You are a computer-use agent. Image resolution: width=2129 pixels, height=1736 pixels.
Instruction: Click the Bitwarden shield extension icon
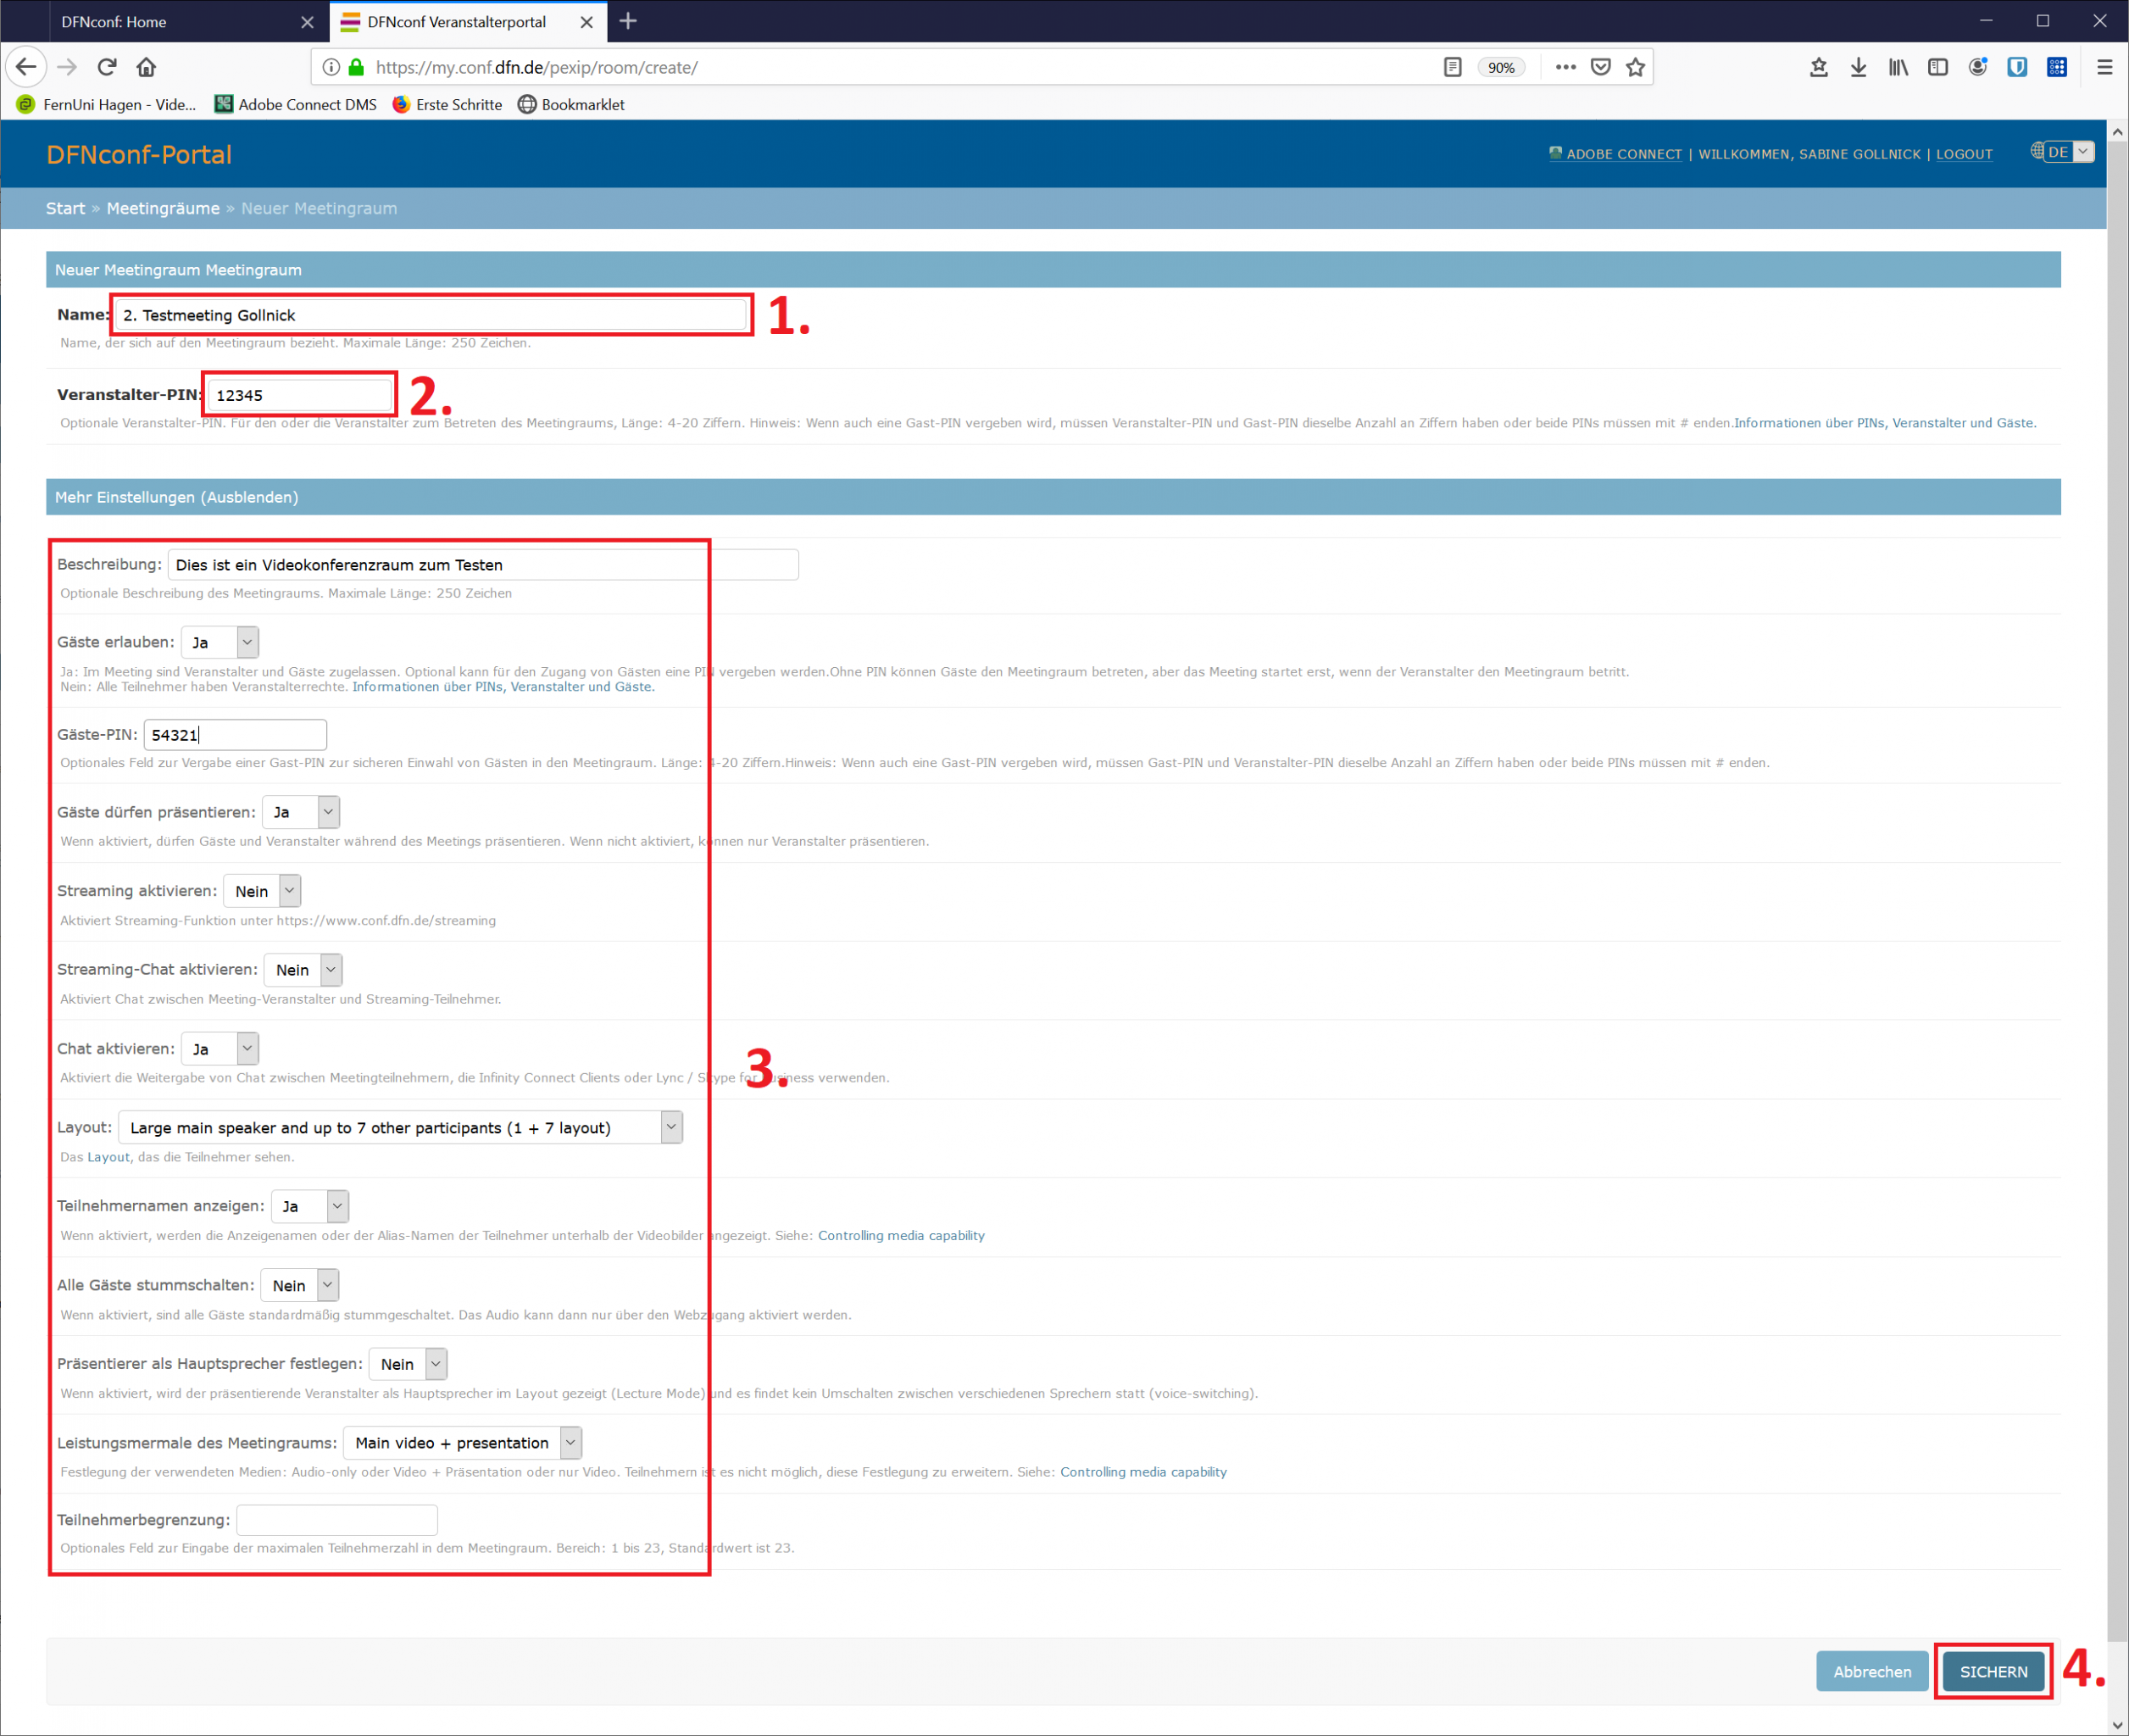[2017, 67]
